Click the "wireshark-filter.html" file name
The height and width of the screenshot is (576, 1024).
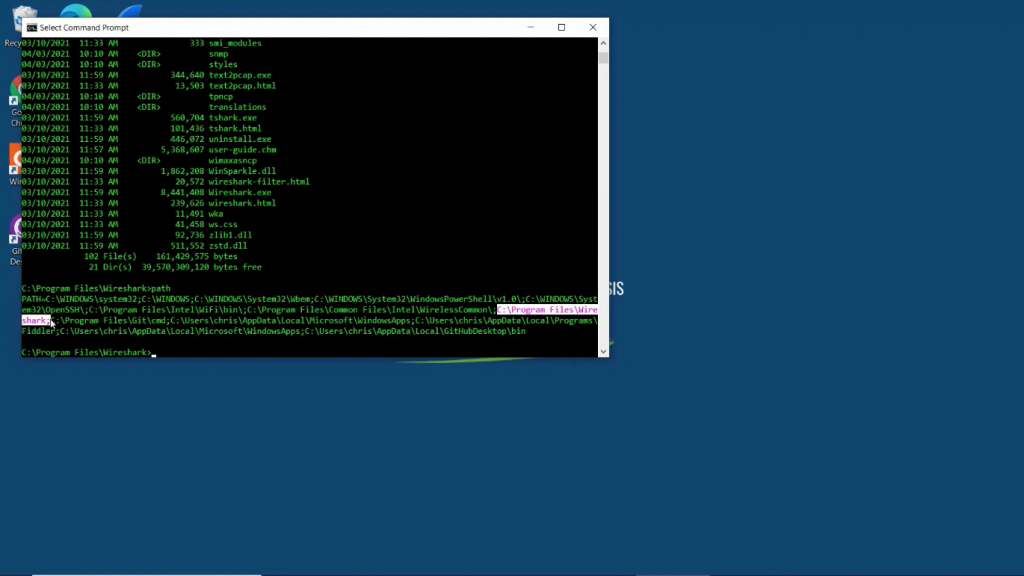[259, 182]
